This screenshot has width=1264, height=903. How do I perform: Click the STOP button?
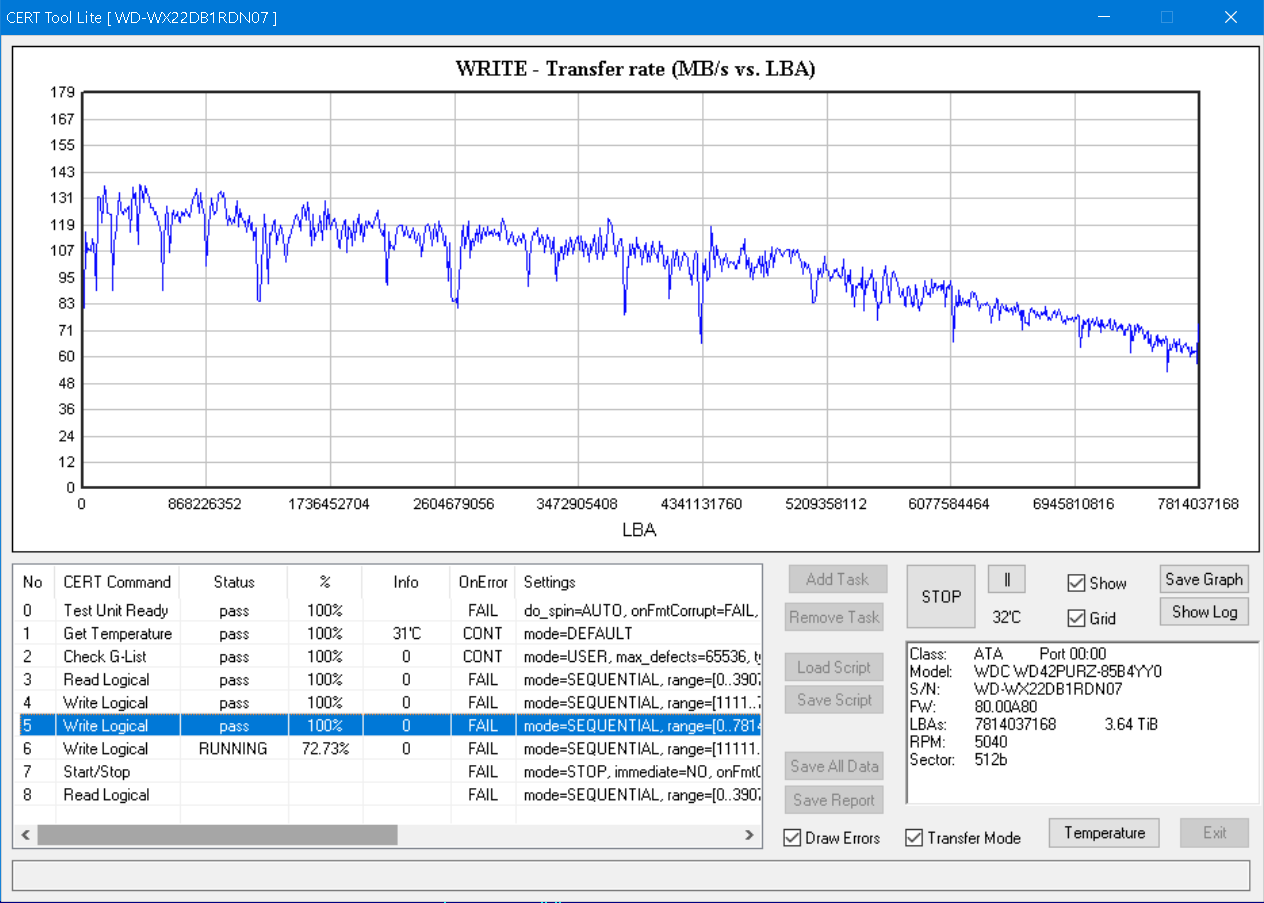point(940,597)
